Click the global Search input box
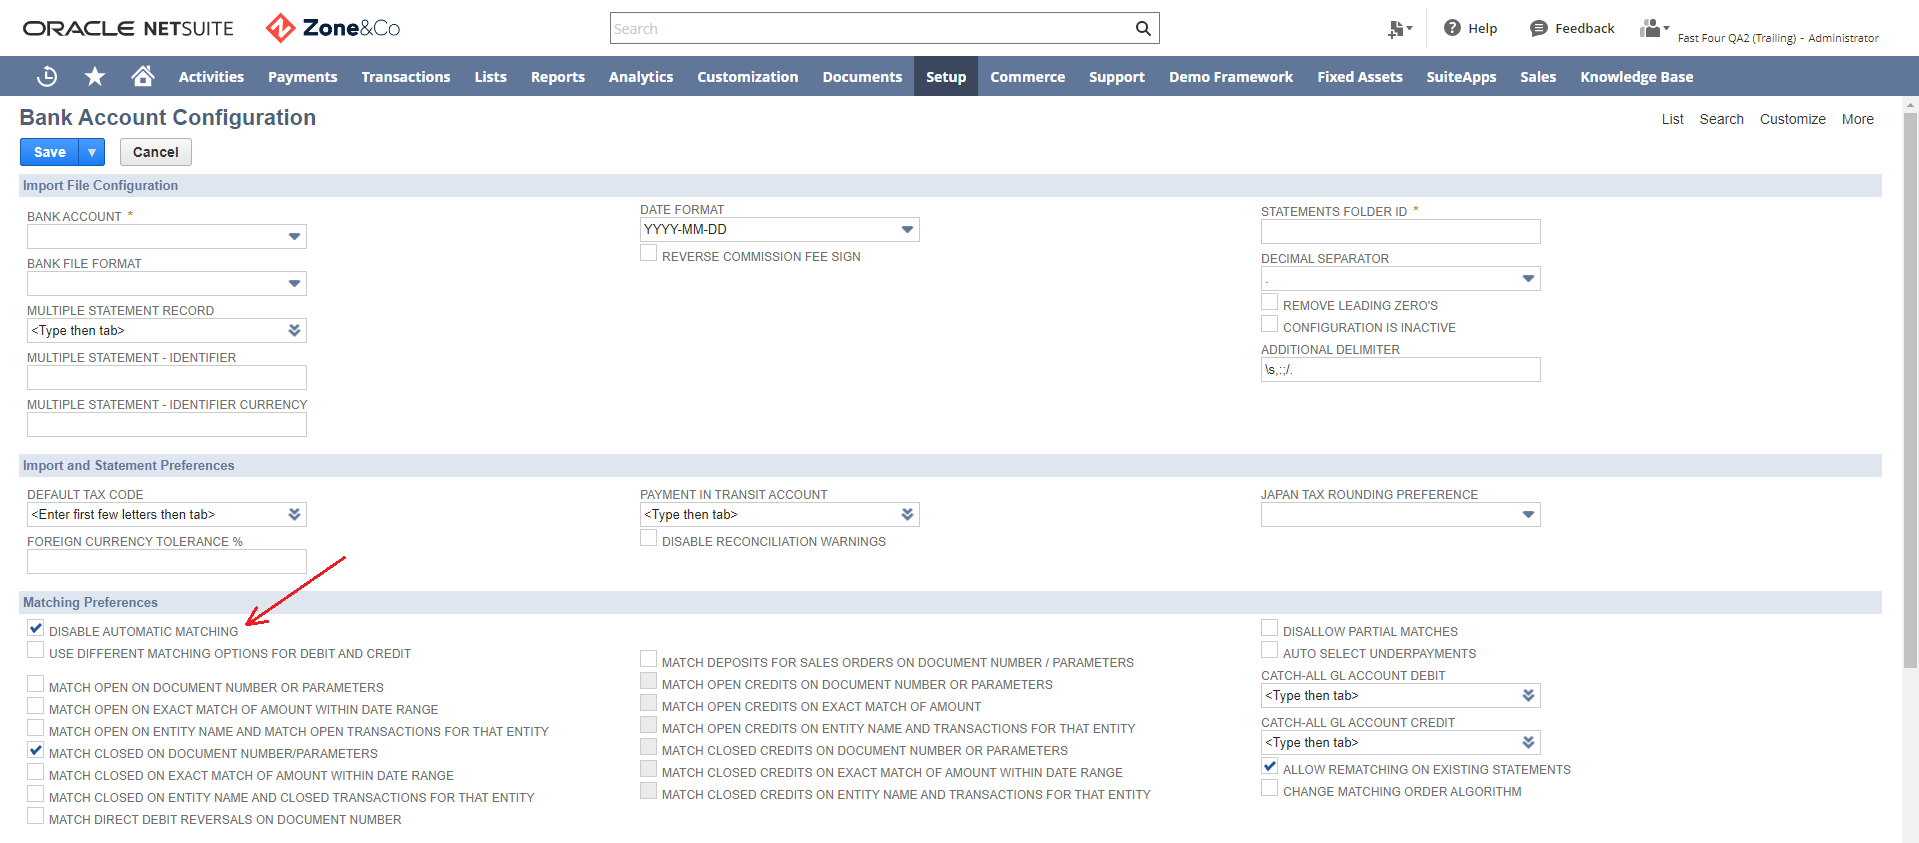The height and width of the screenshot is (843, 1919). click(x=870, y=28)
